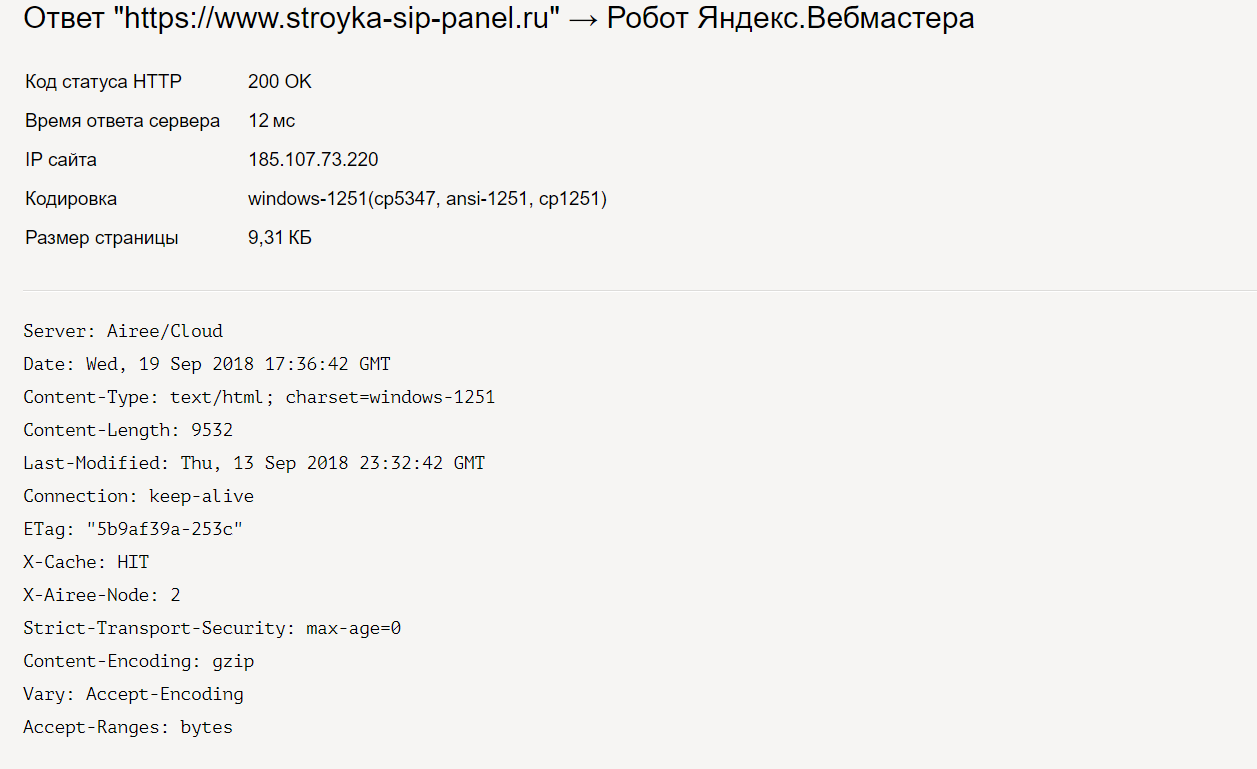Click the Content-Type header line
Screen dimensions: 1257x769
point(259,397)
